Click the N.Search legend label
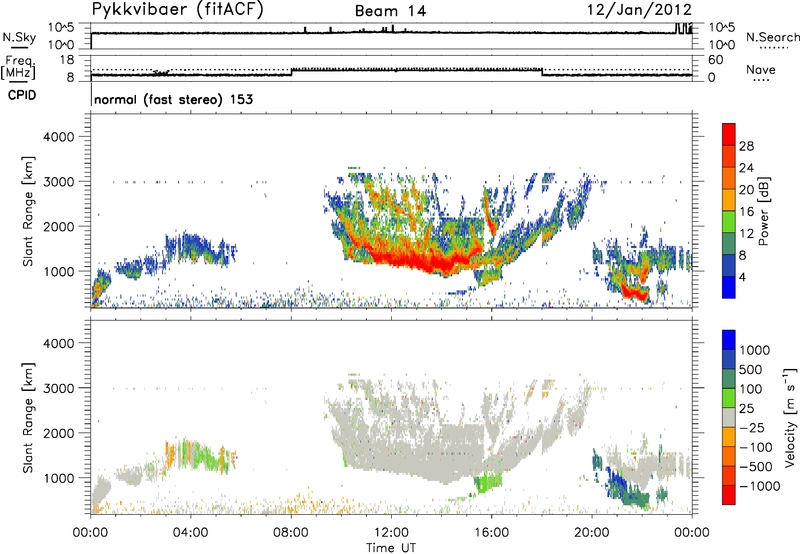Image resolution: width=800 pixels, height=554 pixels. [x=772, y=37]
